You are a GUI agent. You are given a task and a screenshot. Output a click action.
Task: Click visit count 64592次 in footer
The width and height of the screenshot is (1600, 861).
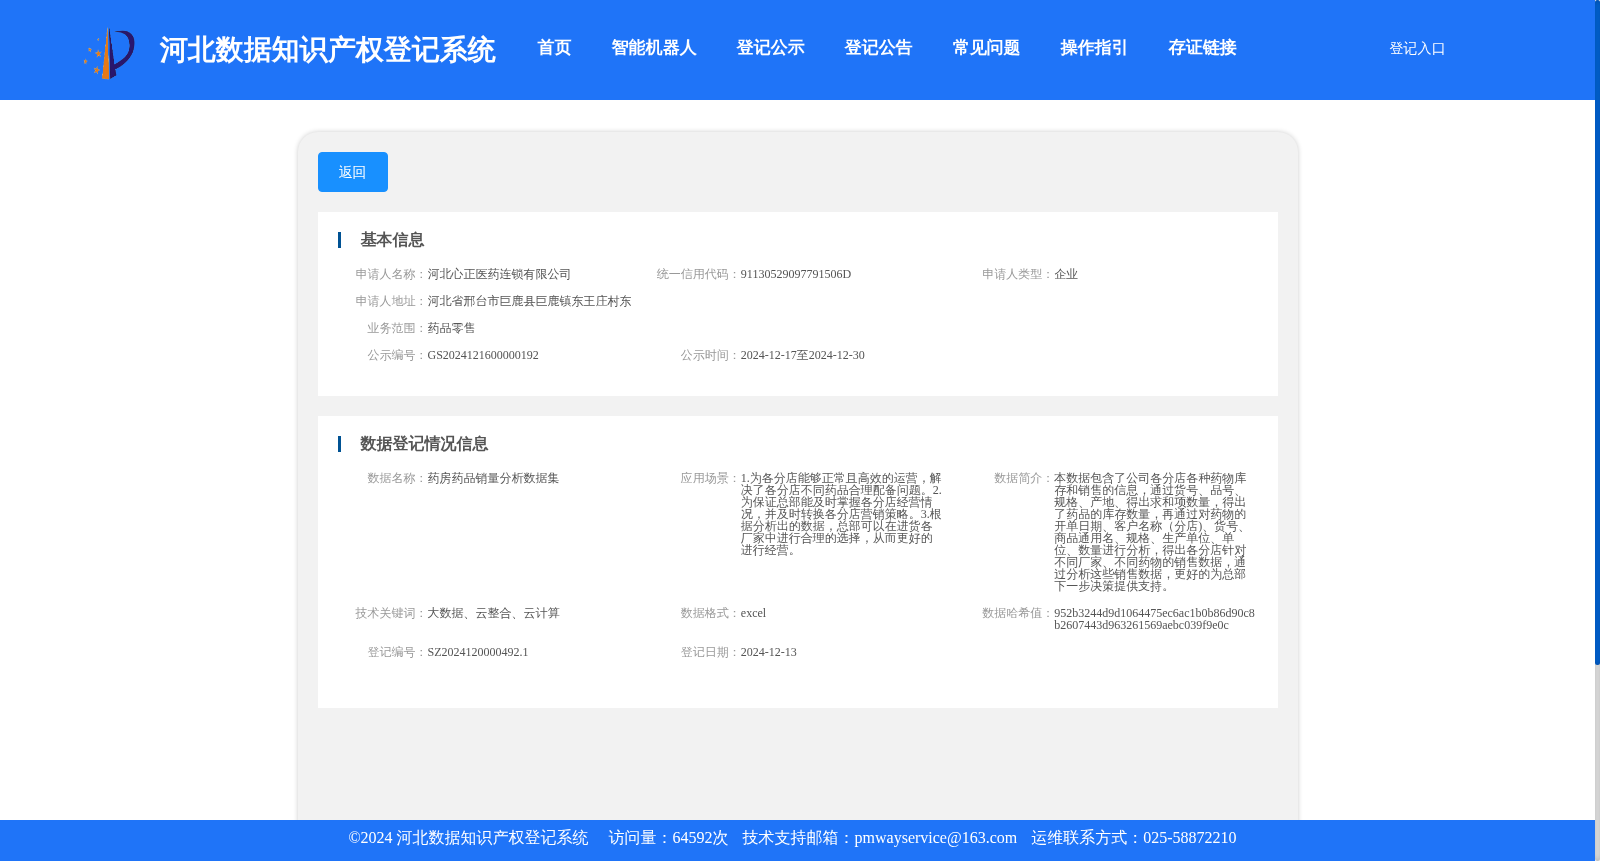pyautogui.click(x=700, y=838)
